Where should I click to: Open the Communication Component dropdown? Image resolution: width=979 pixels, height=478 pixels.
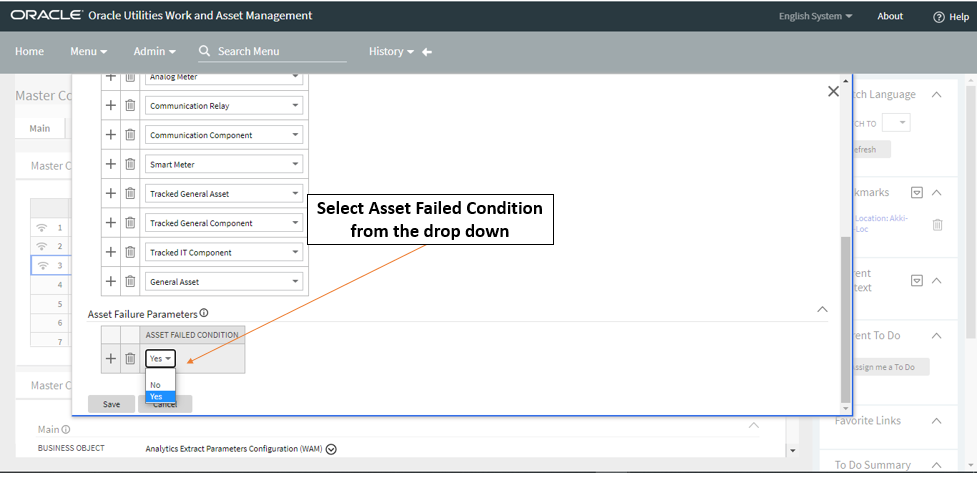224,135
